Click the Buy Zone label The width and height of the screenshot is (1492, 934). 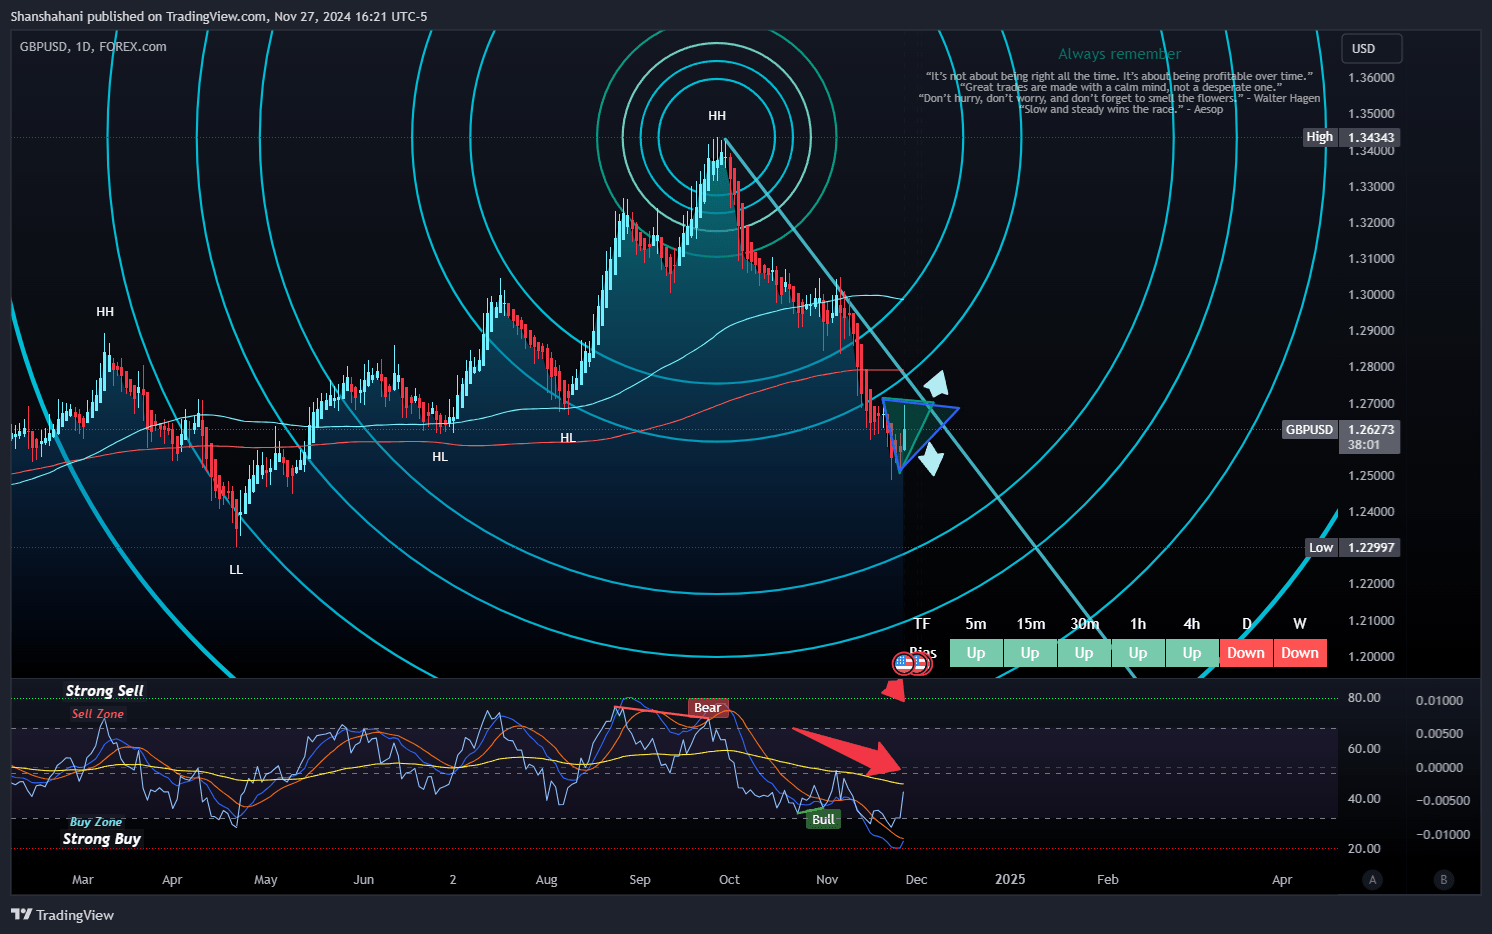tap(96, 822)
